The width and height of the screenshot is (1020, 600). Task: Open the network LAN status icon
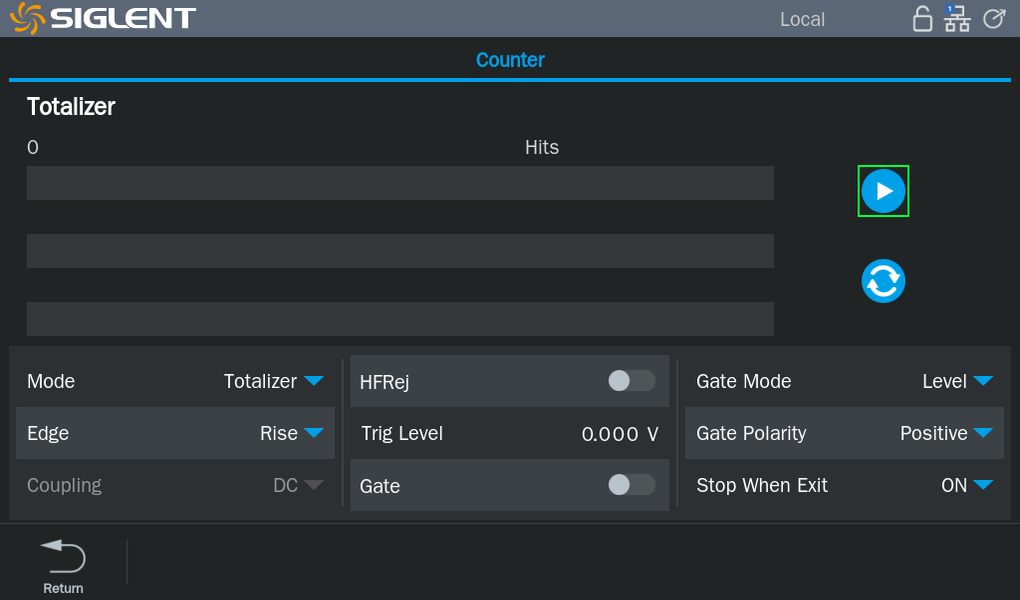tap(957, 19)
